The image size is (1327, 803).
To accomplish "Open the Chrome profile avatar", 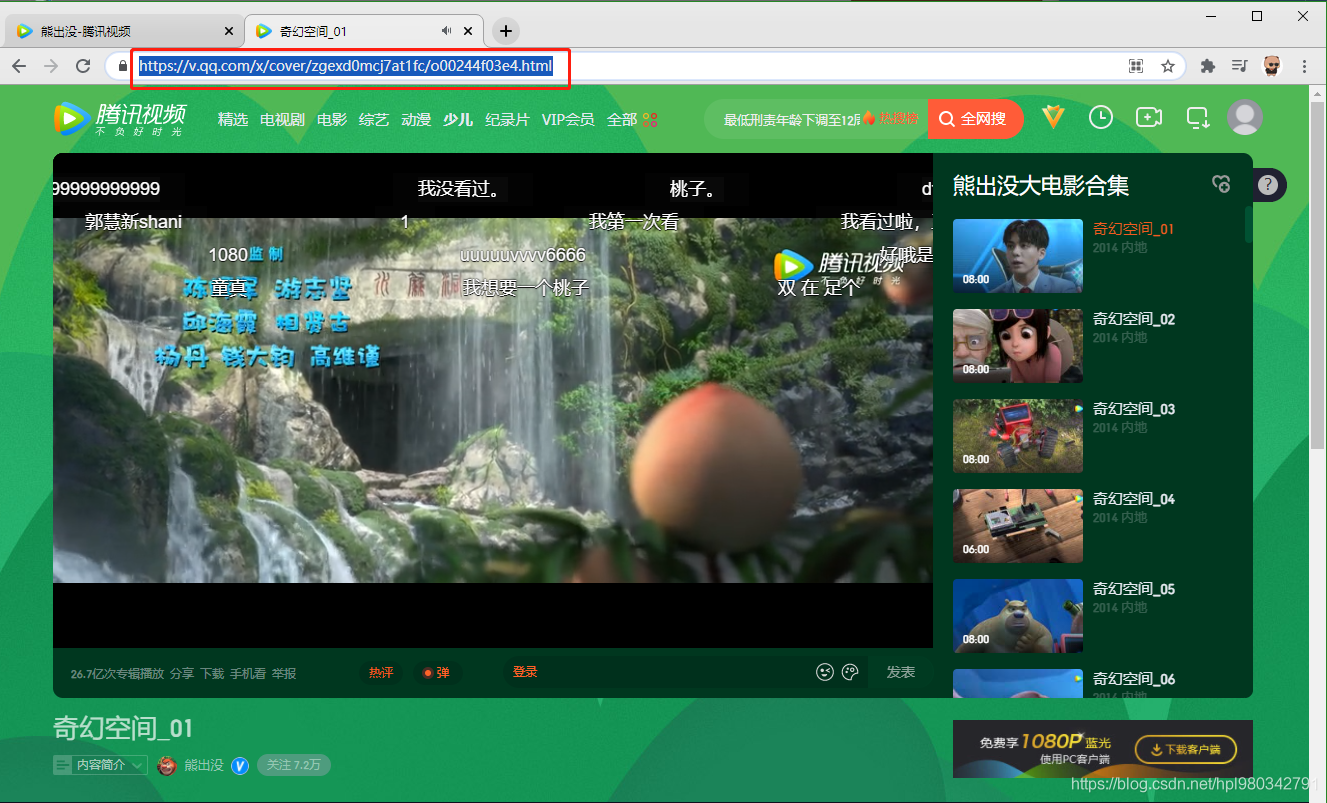I will (1272, 66).
